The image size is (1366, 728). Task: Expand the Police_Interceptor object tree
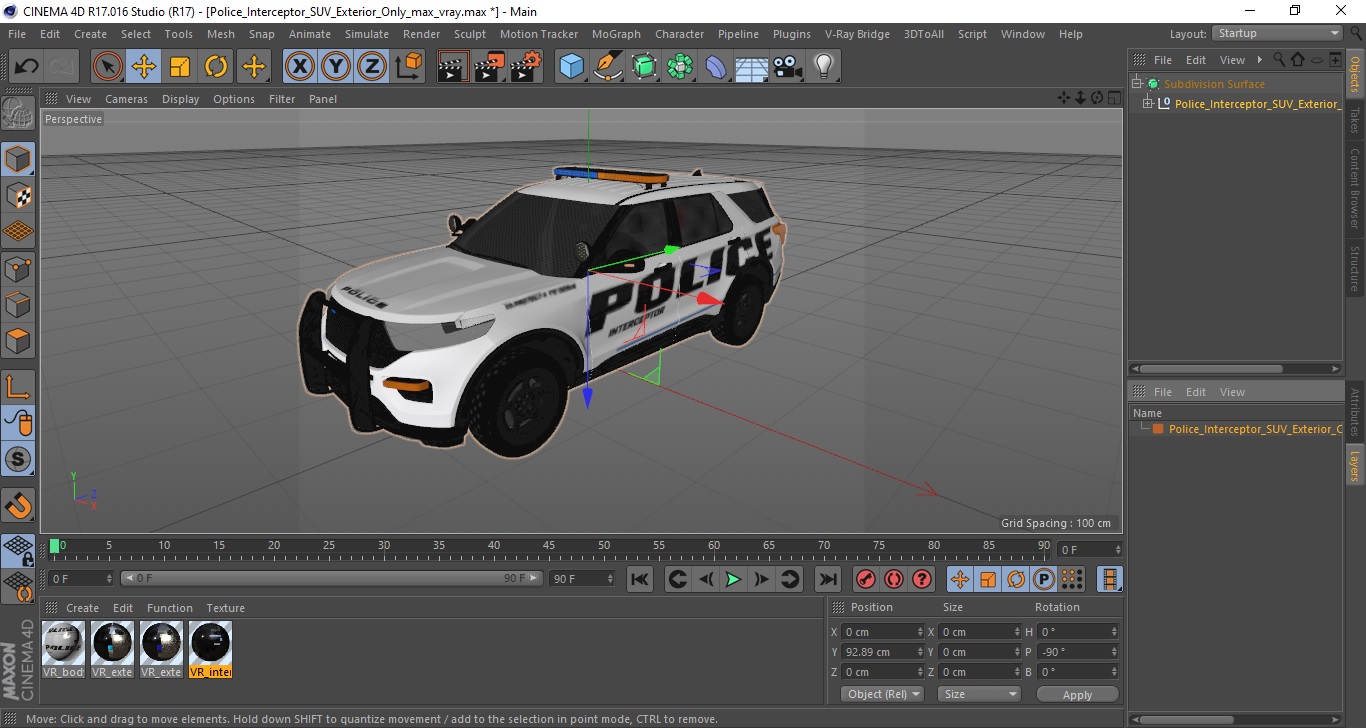(x=1148, y=103)
